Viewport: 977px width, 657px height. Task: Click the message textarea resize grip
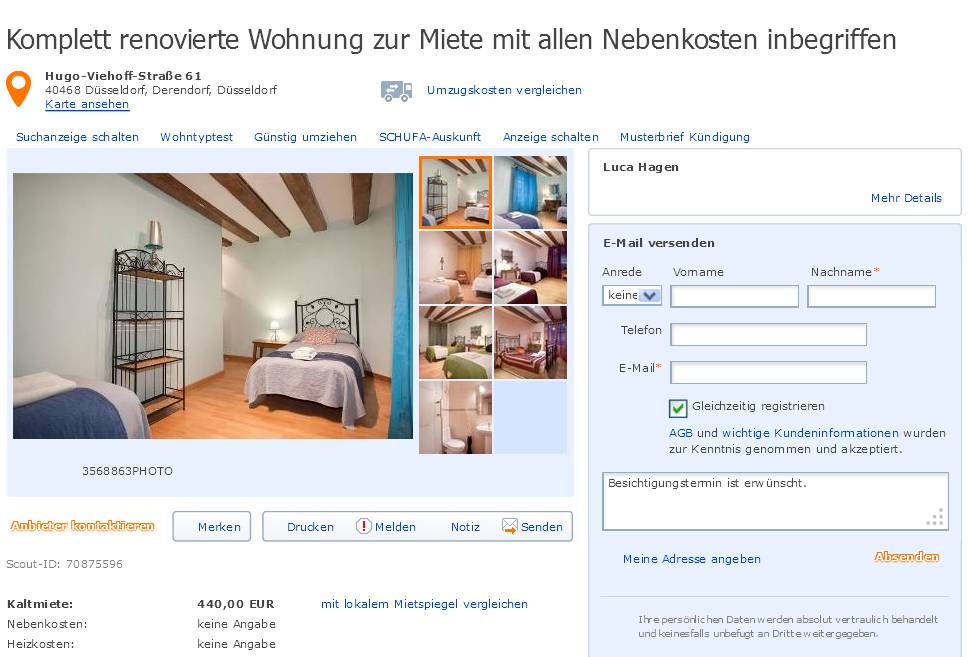(935, 517)
